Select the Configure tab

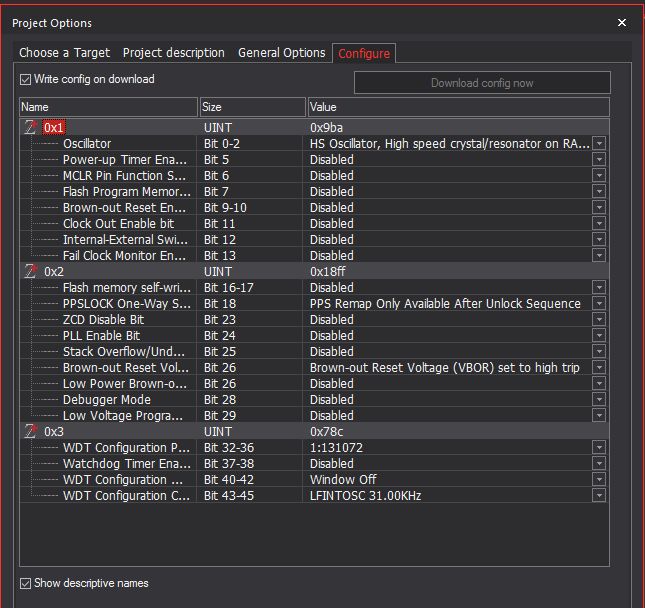[364, 53]
